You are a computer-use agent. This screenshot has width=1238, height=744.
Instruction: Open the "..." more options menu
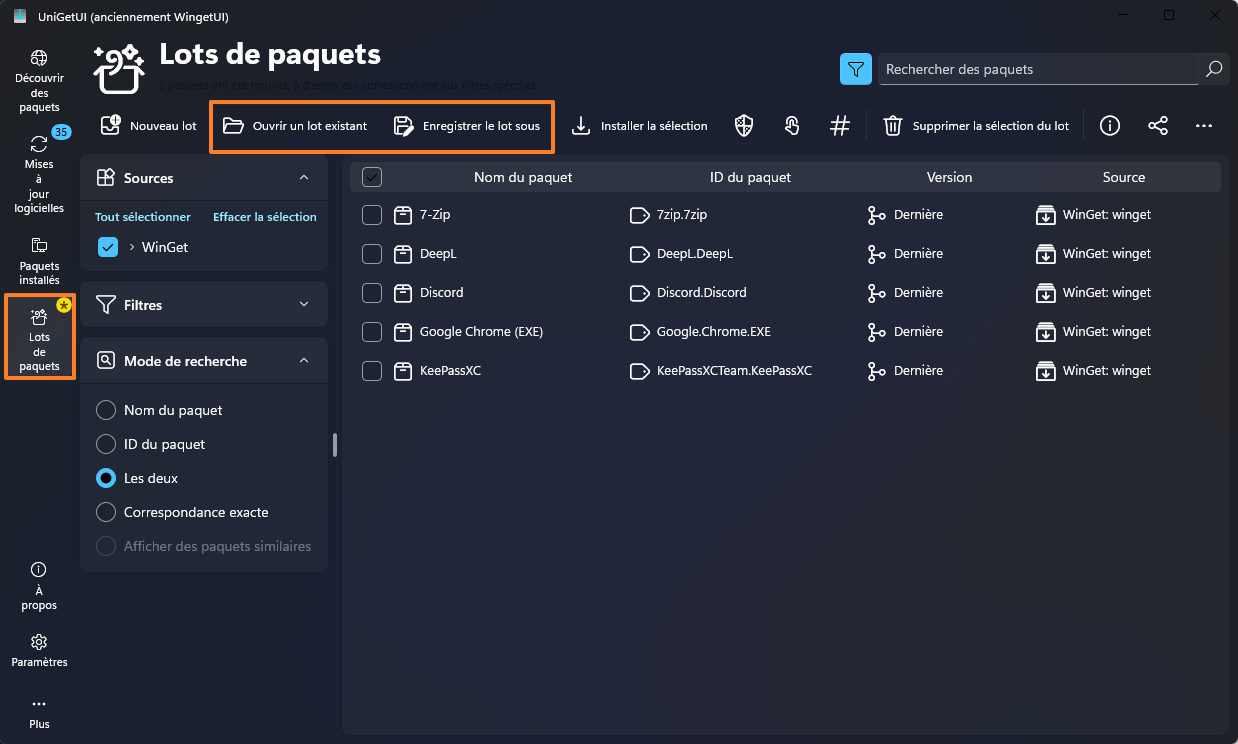coord(1204,125)
